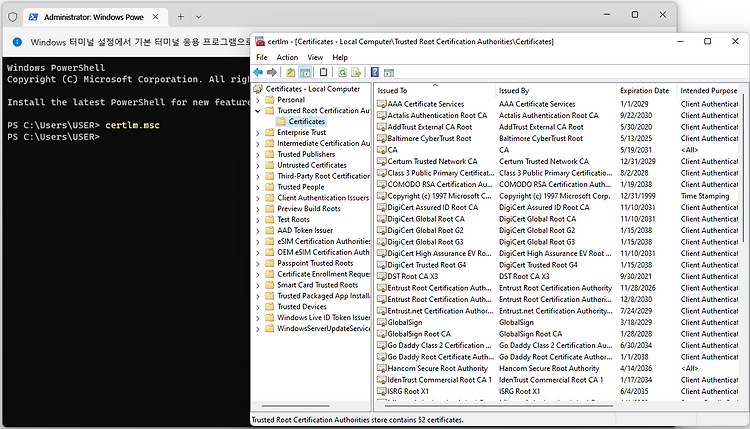Sort by the Intended Purposes column header

(x=708, y=90)
